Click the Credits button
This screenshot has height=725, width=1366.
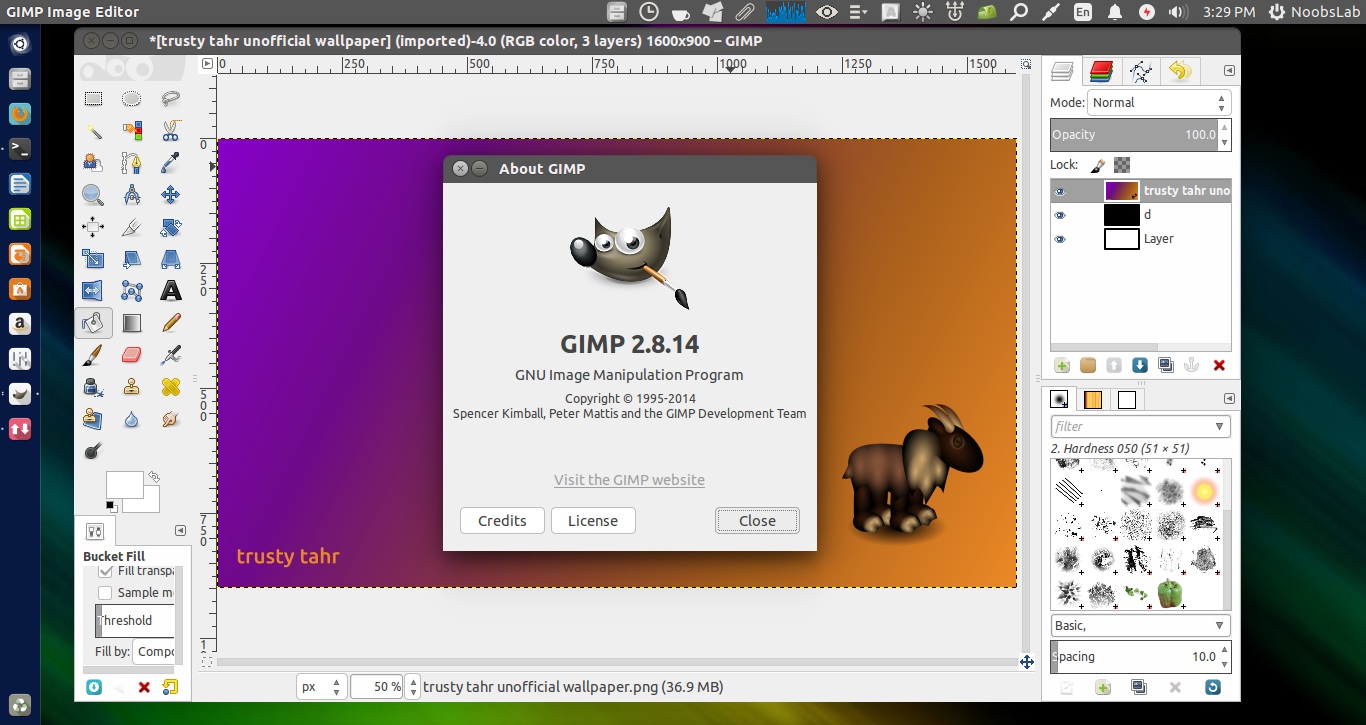point(501,520)
